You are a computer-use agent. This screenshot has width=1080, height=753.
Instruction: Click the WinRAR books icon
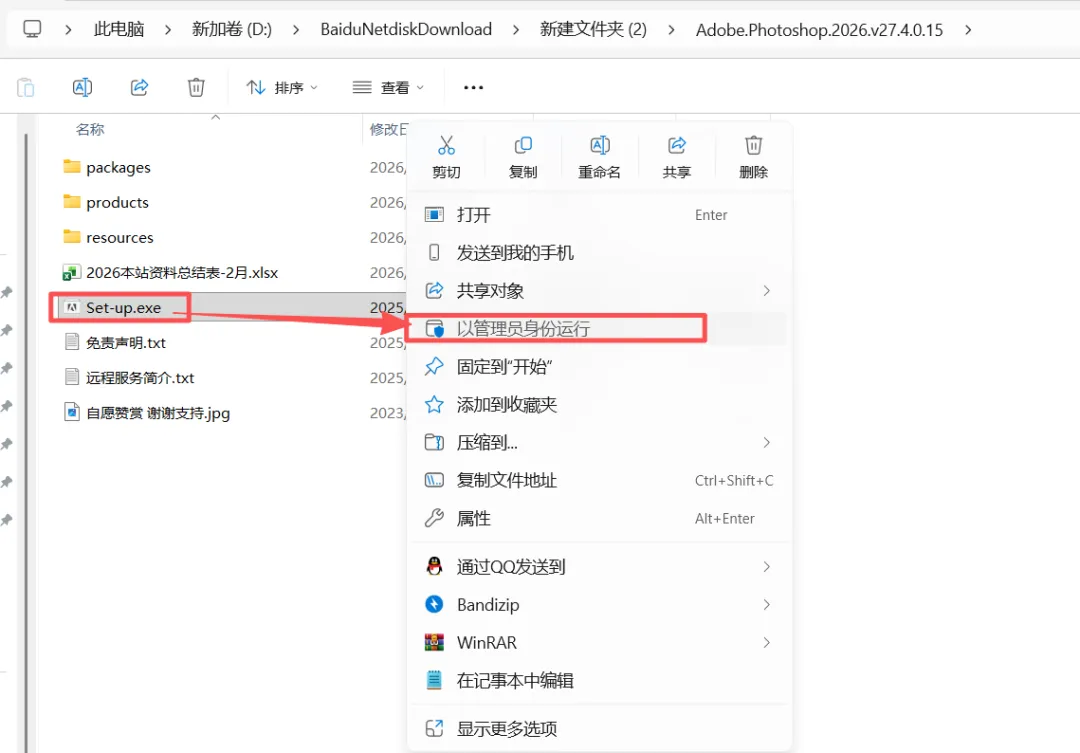[x=434, y=642]
